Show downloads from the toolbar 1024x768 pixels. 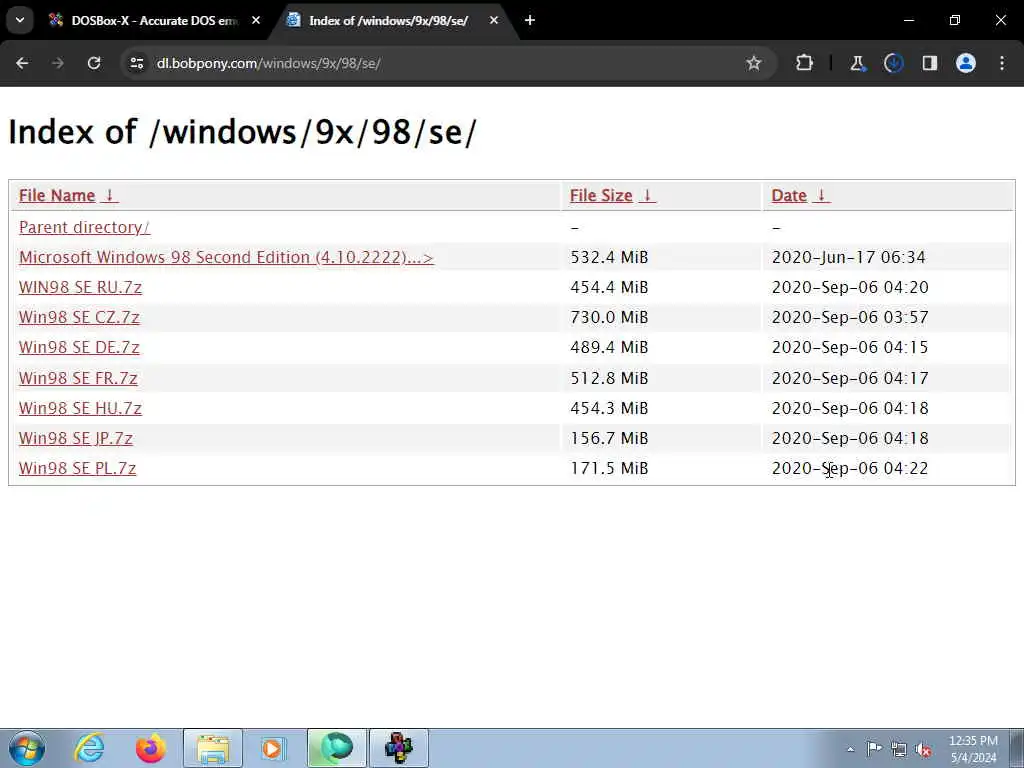[893, 63]
